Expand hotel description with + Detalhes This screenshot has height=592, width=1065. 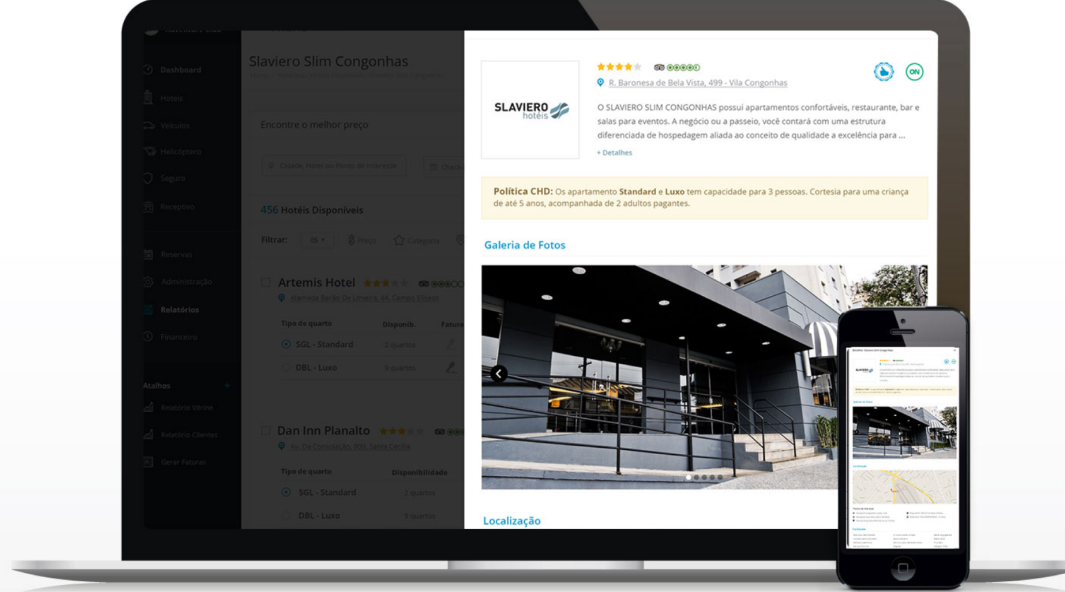[614, 153]
